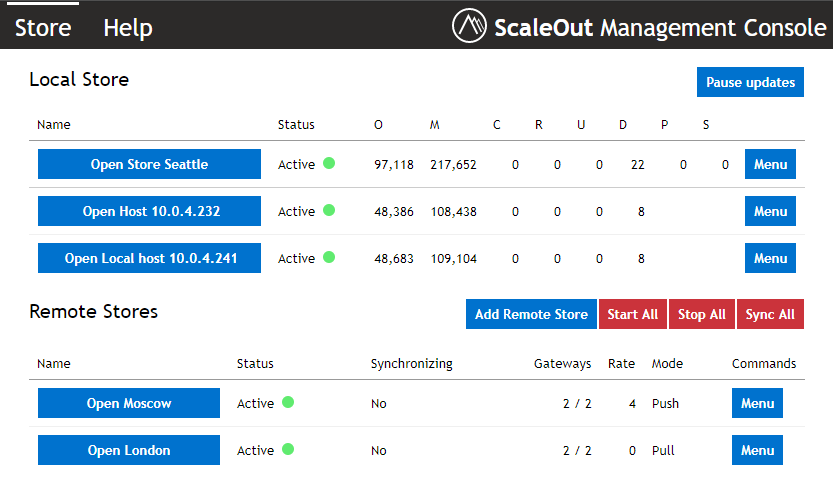
Task: Open the Menu for Moscow row
Action: [x=757, y=403]
